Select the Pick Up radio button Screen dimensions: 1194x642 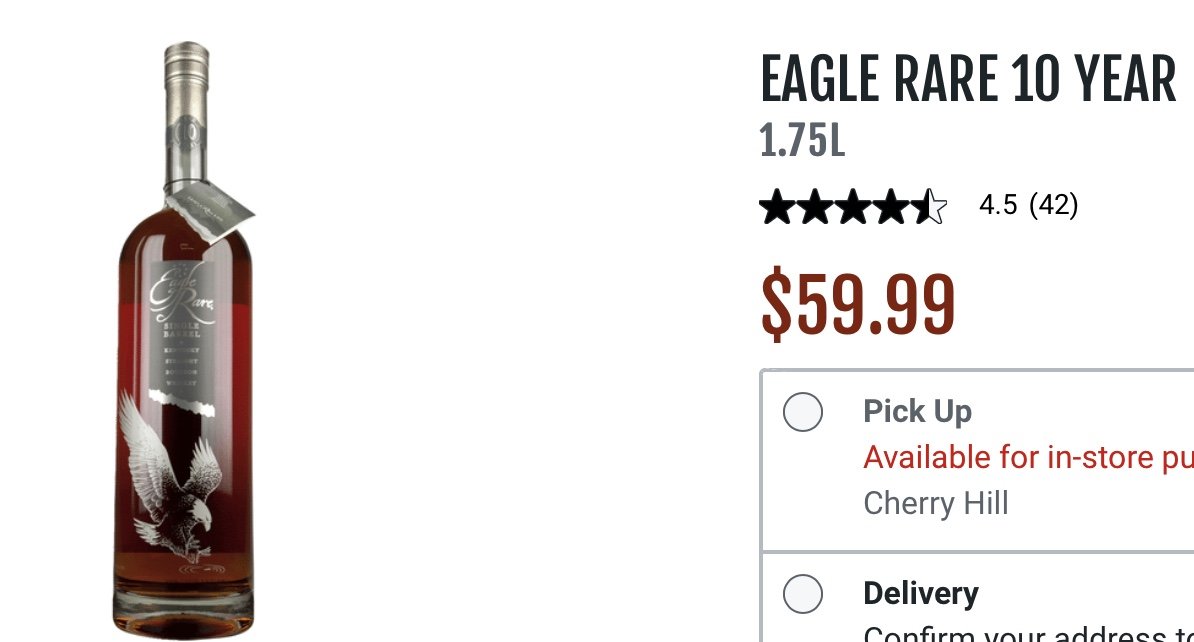pos(803,412)
